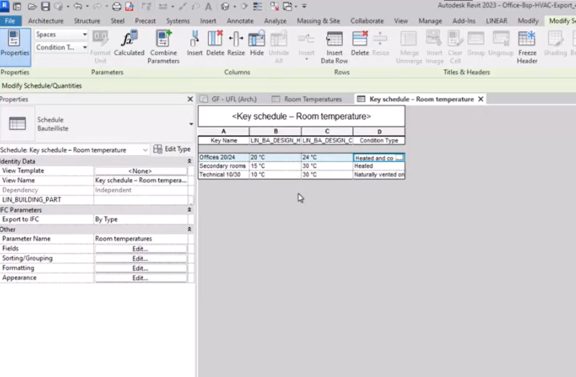The image size is (576, 377).
Task: Switch to the Manage ribbon tab
Action: point(430,21)
